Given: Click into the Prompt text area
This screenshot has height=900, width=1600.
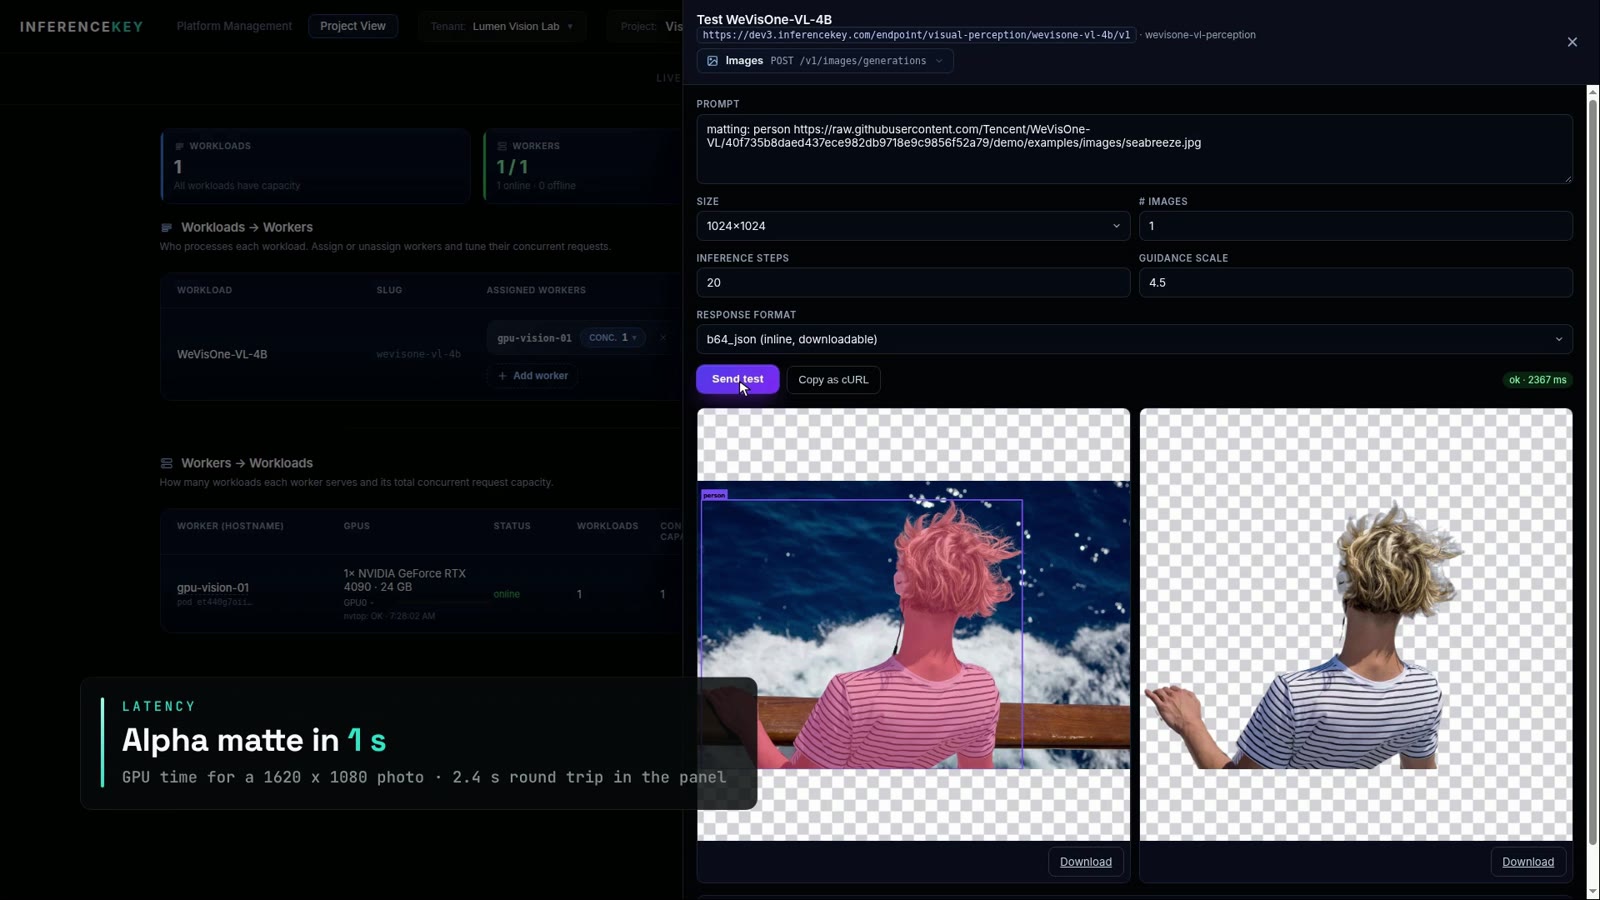Looking at the screenshot, I should (1134, 149).
